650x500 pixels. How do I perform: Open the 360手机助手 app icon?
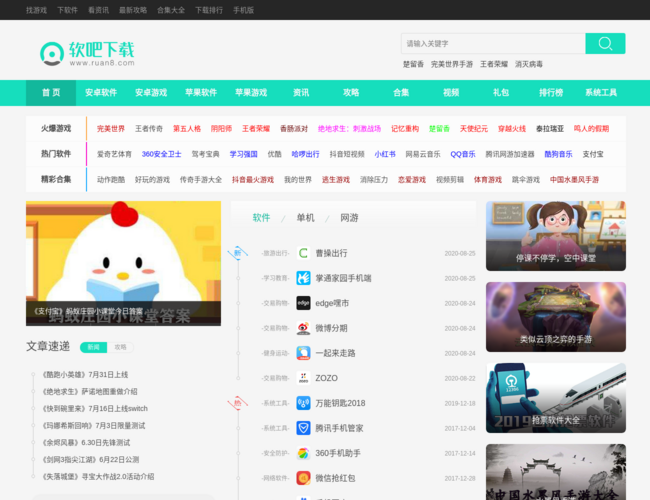coord(303,453)
